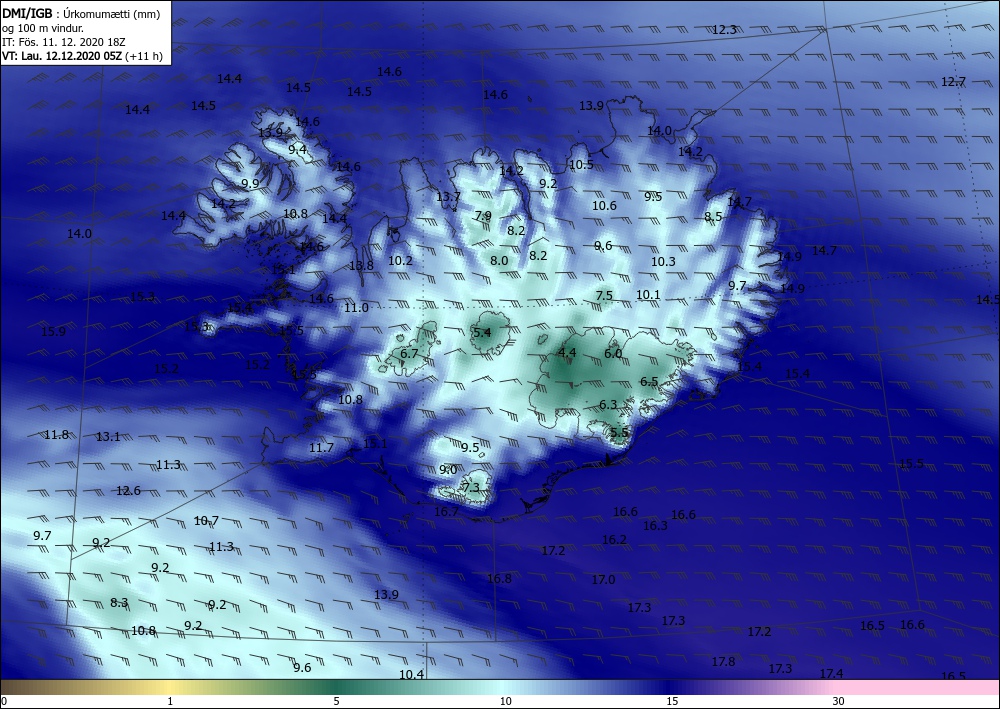Click the map value 16.7
Image resolution: width=1000 pixels, height=709 pixels.
point(446,511)
